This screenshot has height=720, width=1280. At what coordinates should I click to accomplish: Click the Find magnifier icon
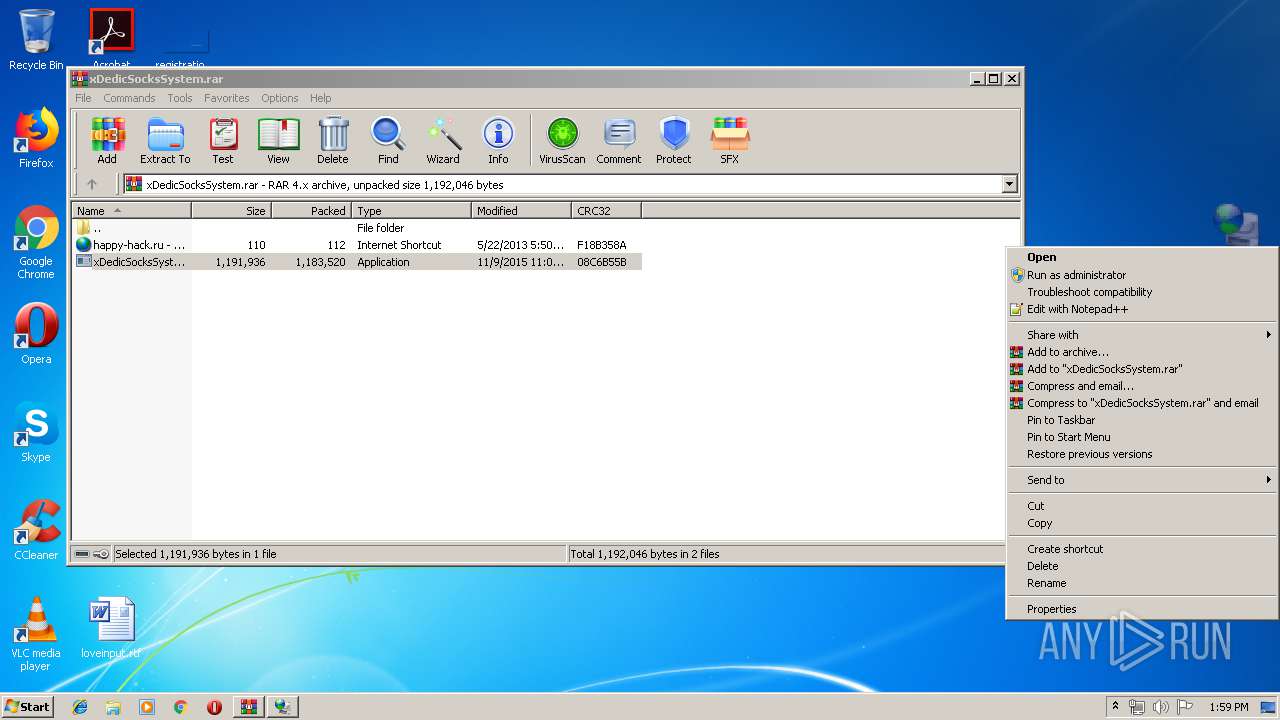pyautogui.click(x=388, y=140)
